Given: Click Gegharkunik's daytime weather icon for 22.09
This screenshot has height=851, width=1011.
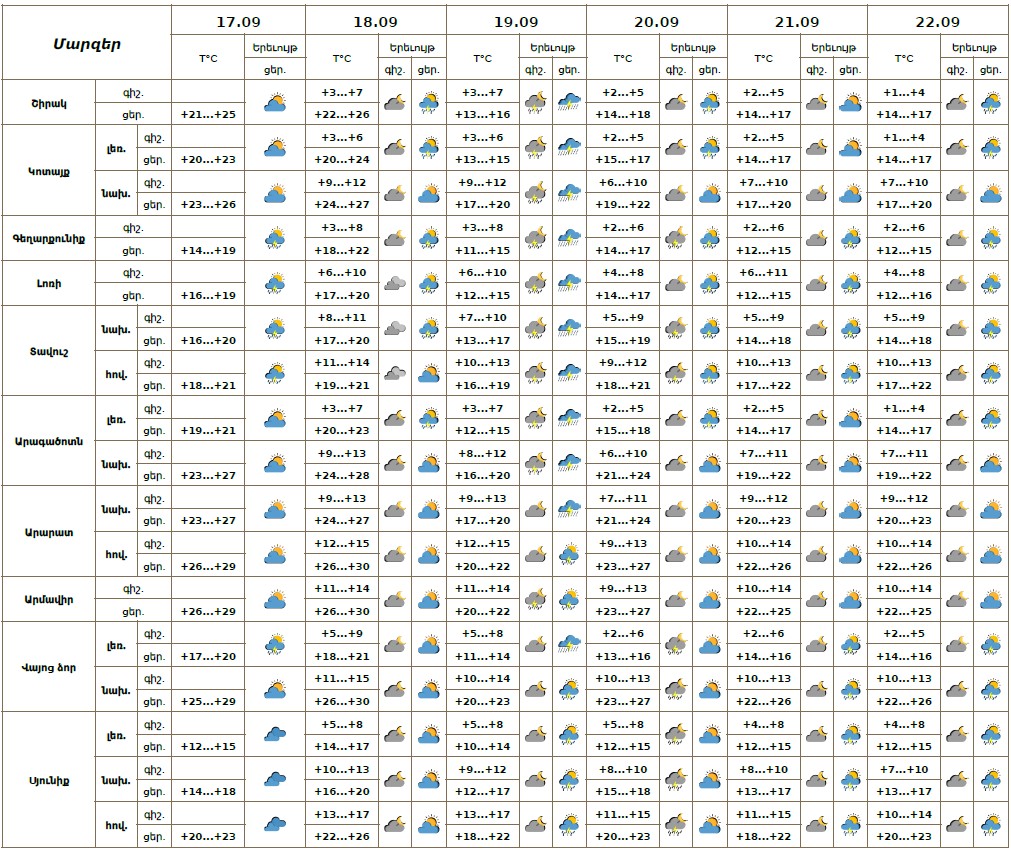Looking at the screenshot, I should point(990,238).
